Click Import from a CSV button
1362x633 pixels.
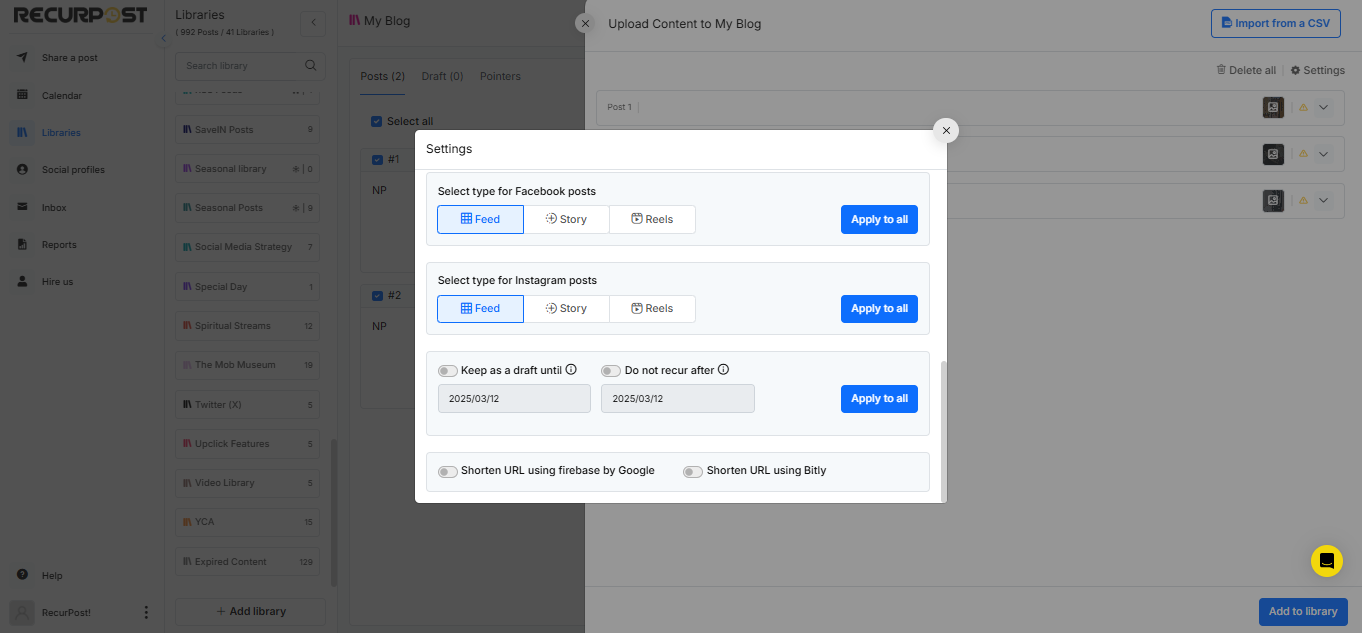[1275, 23]
